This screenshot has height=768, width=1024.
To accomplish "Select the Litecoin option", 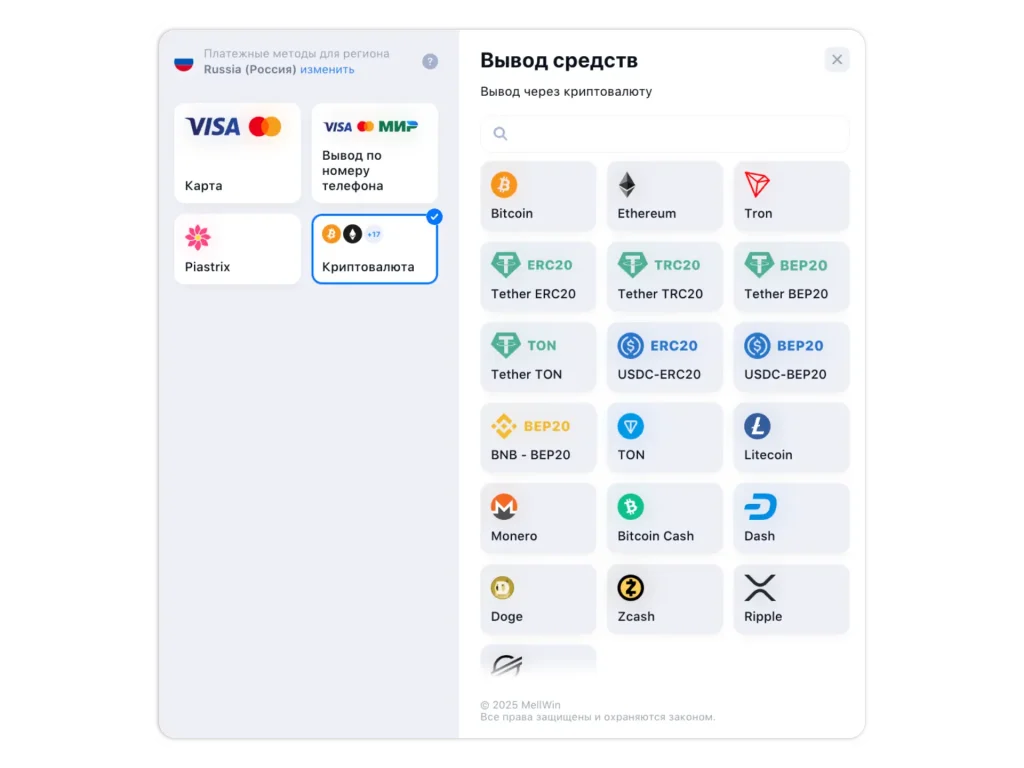I will 792,438.
